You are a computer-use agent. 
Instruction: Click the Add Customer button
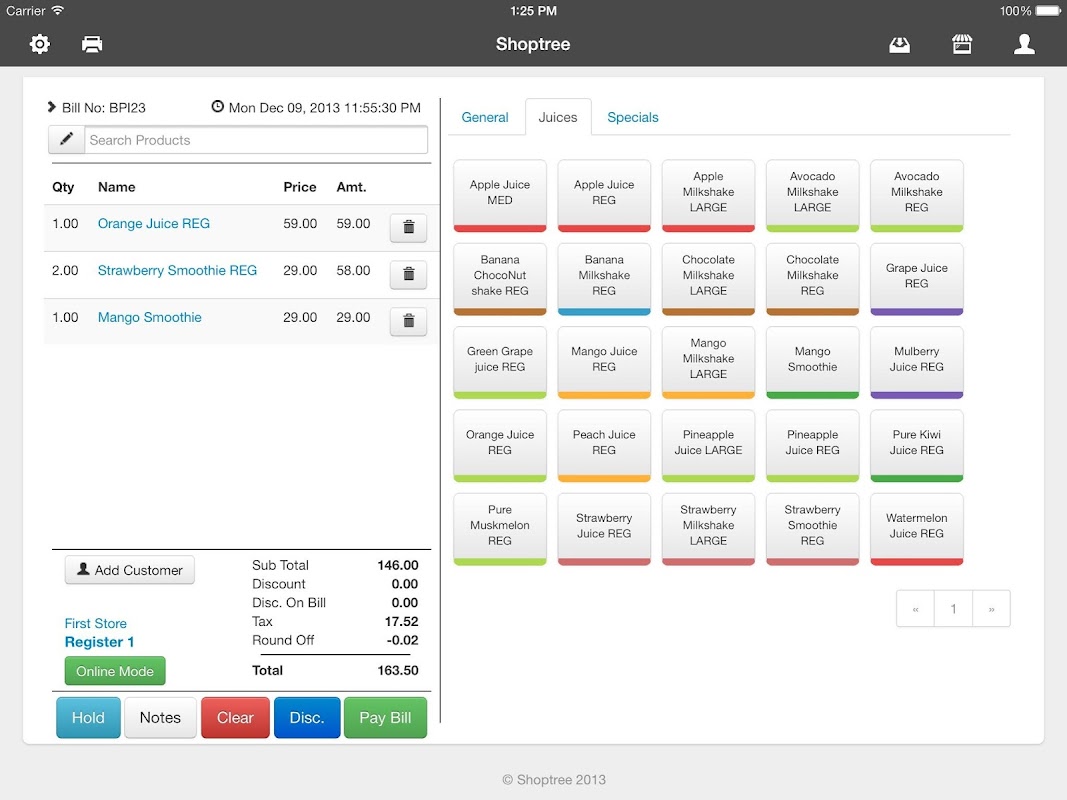click(x=130, y=570)
